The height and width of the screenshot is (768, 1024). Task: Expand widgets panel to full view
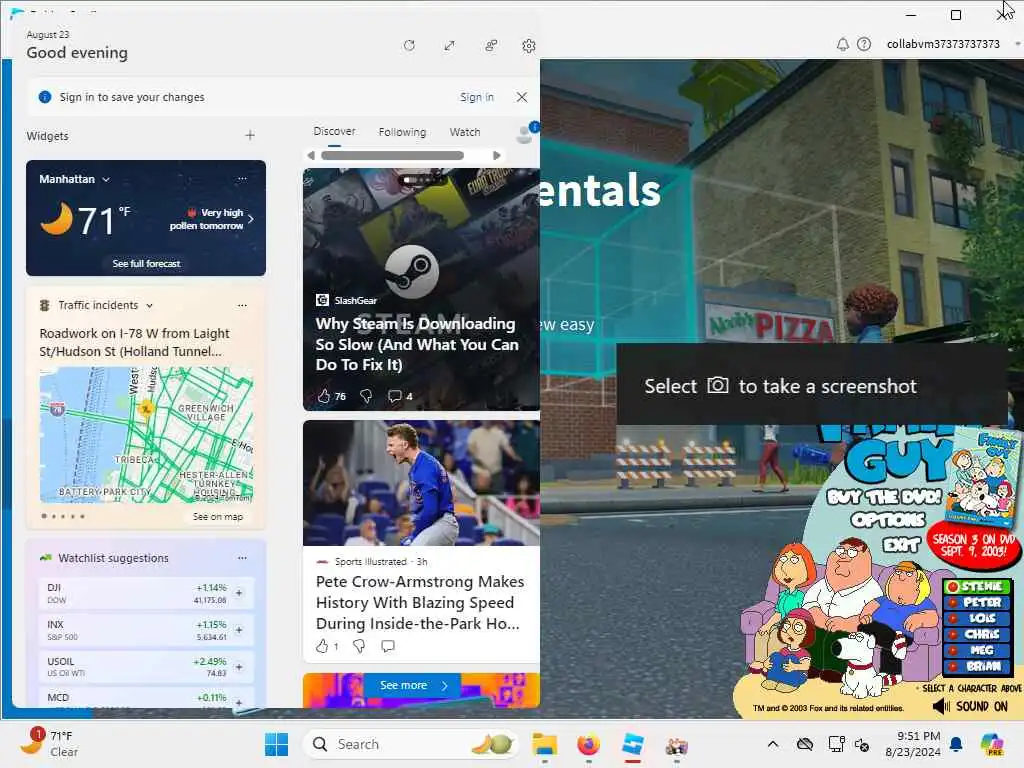point(449,46)
